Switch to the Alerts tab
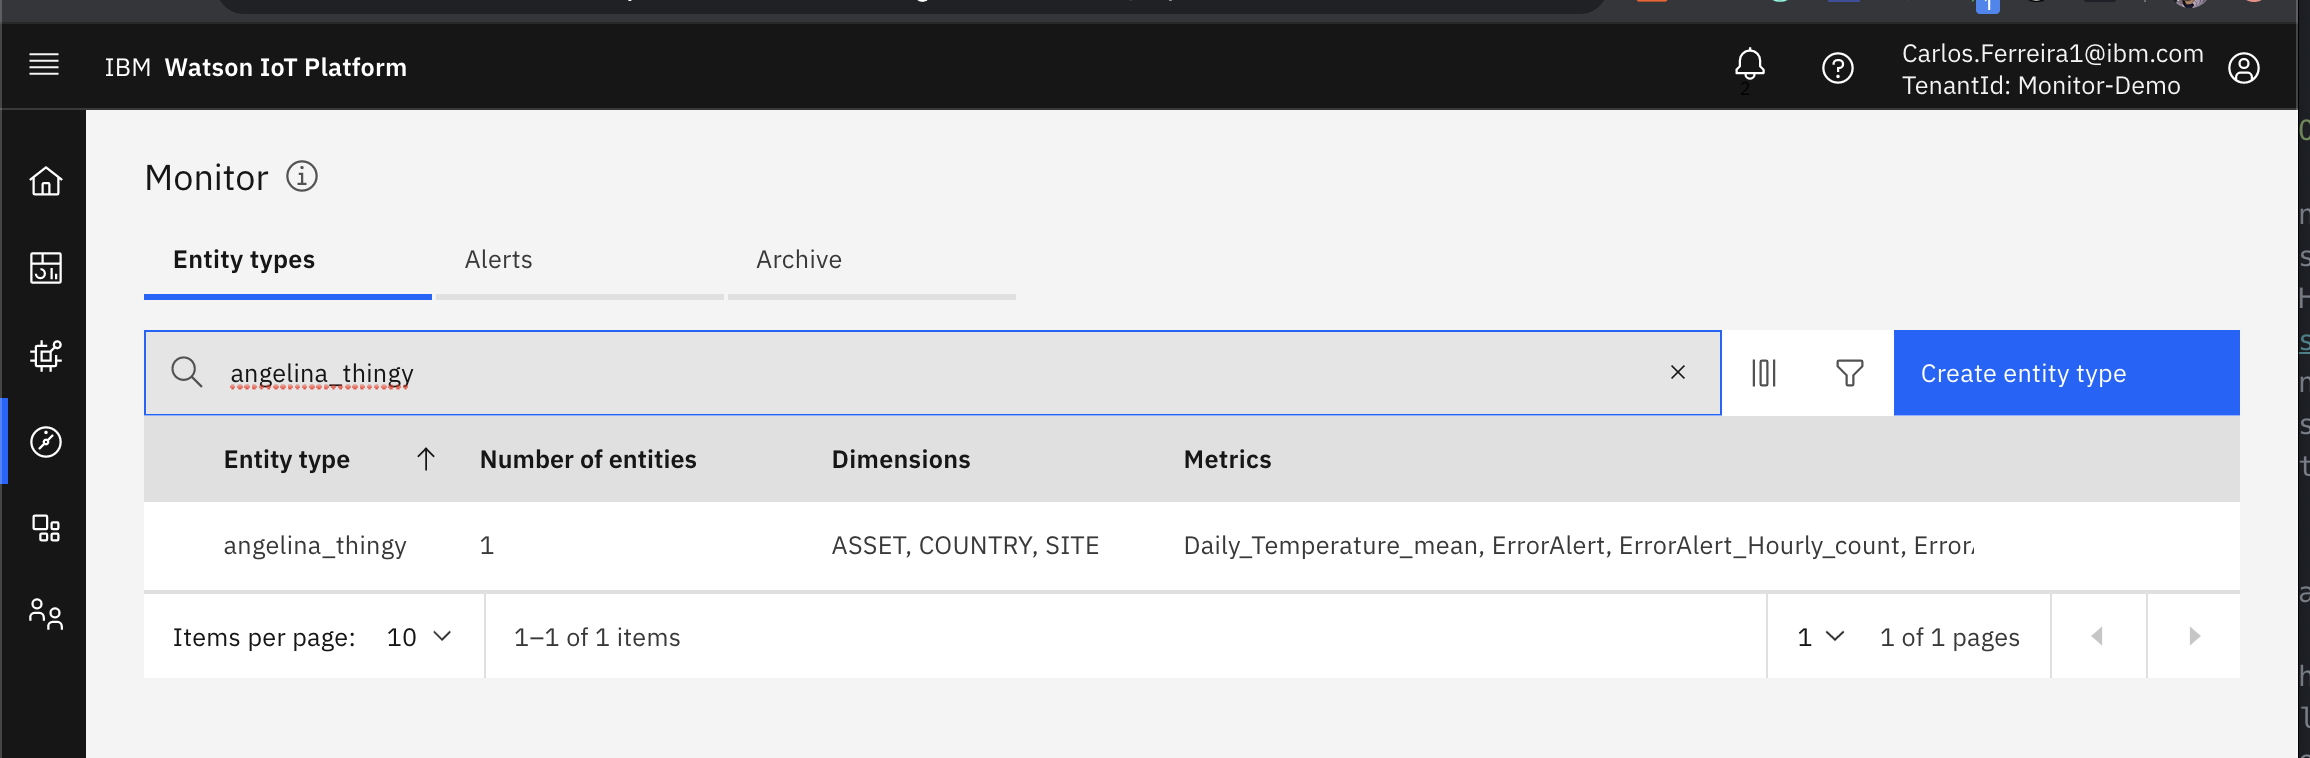This screenshot has height=758, width=2310. pos(580,260)
